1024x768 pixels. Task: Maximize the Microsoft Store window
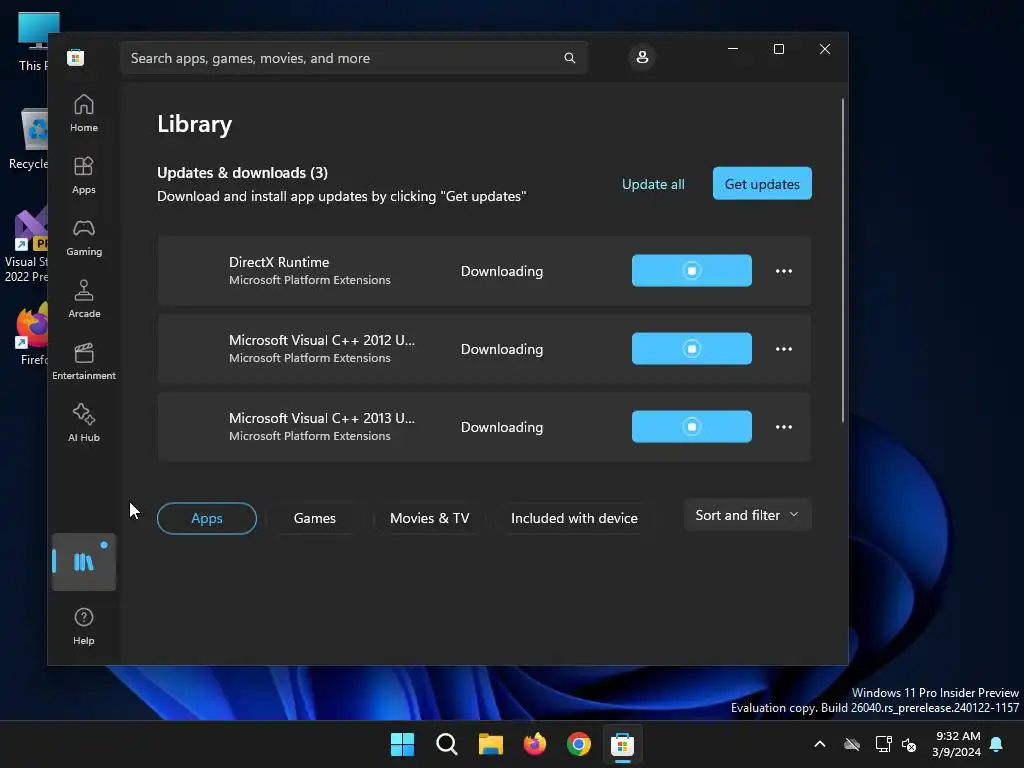point(779,49)
